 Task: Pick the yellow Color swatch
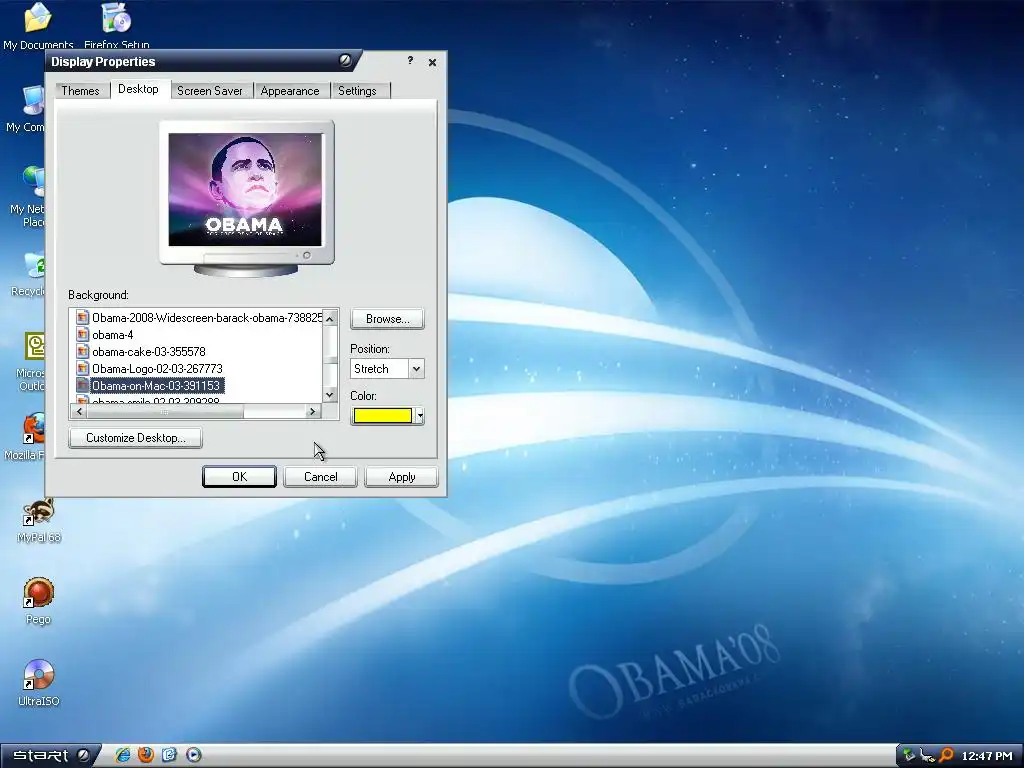383,416
